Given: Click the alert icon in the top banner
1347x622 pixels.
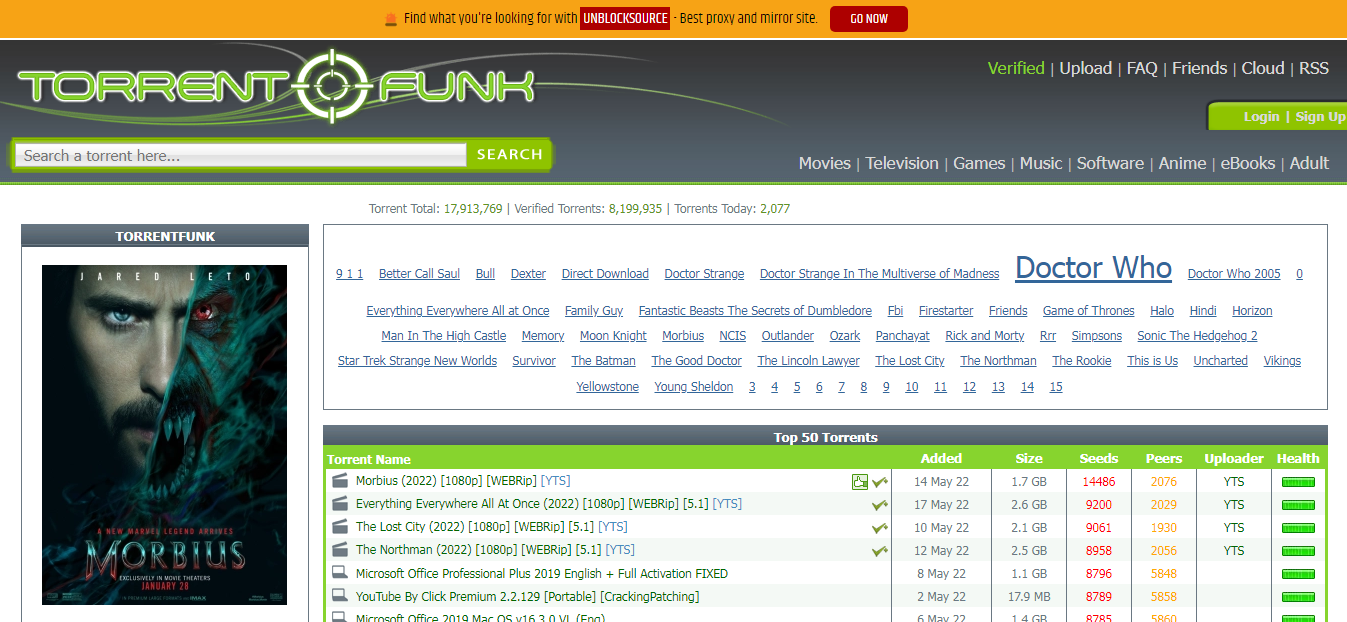Looking at the screenshot, I should [x=391, y=19].
